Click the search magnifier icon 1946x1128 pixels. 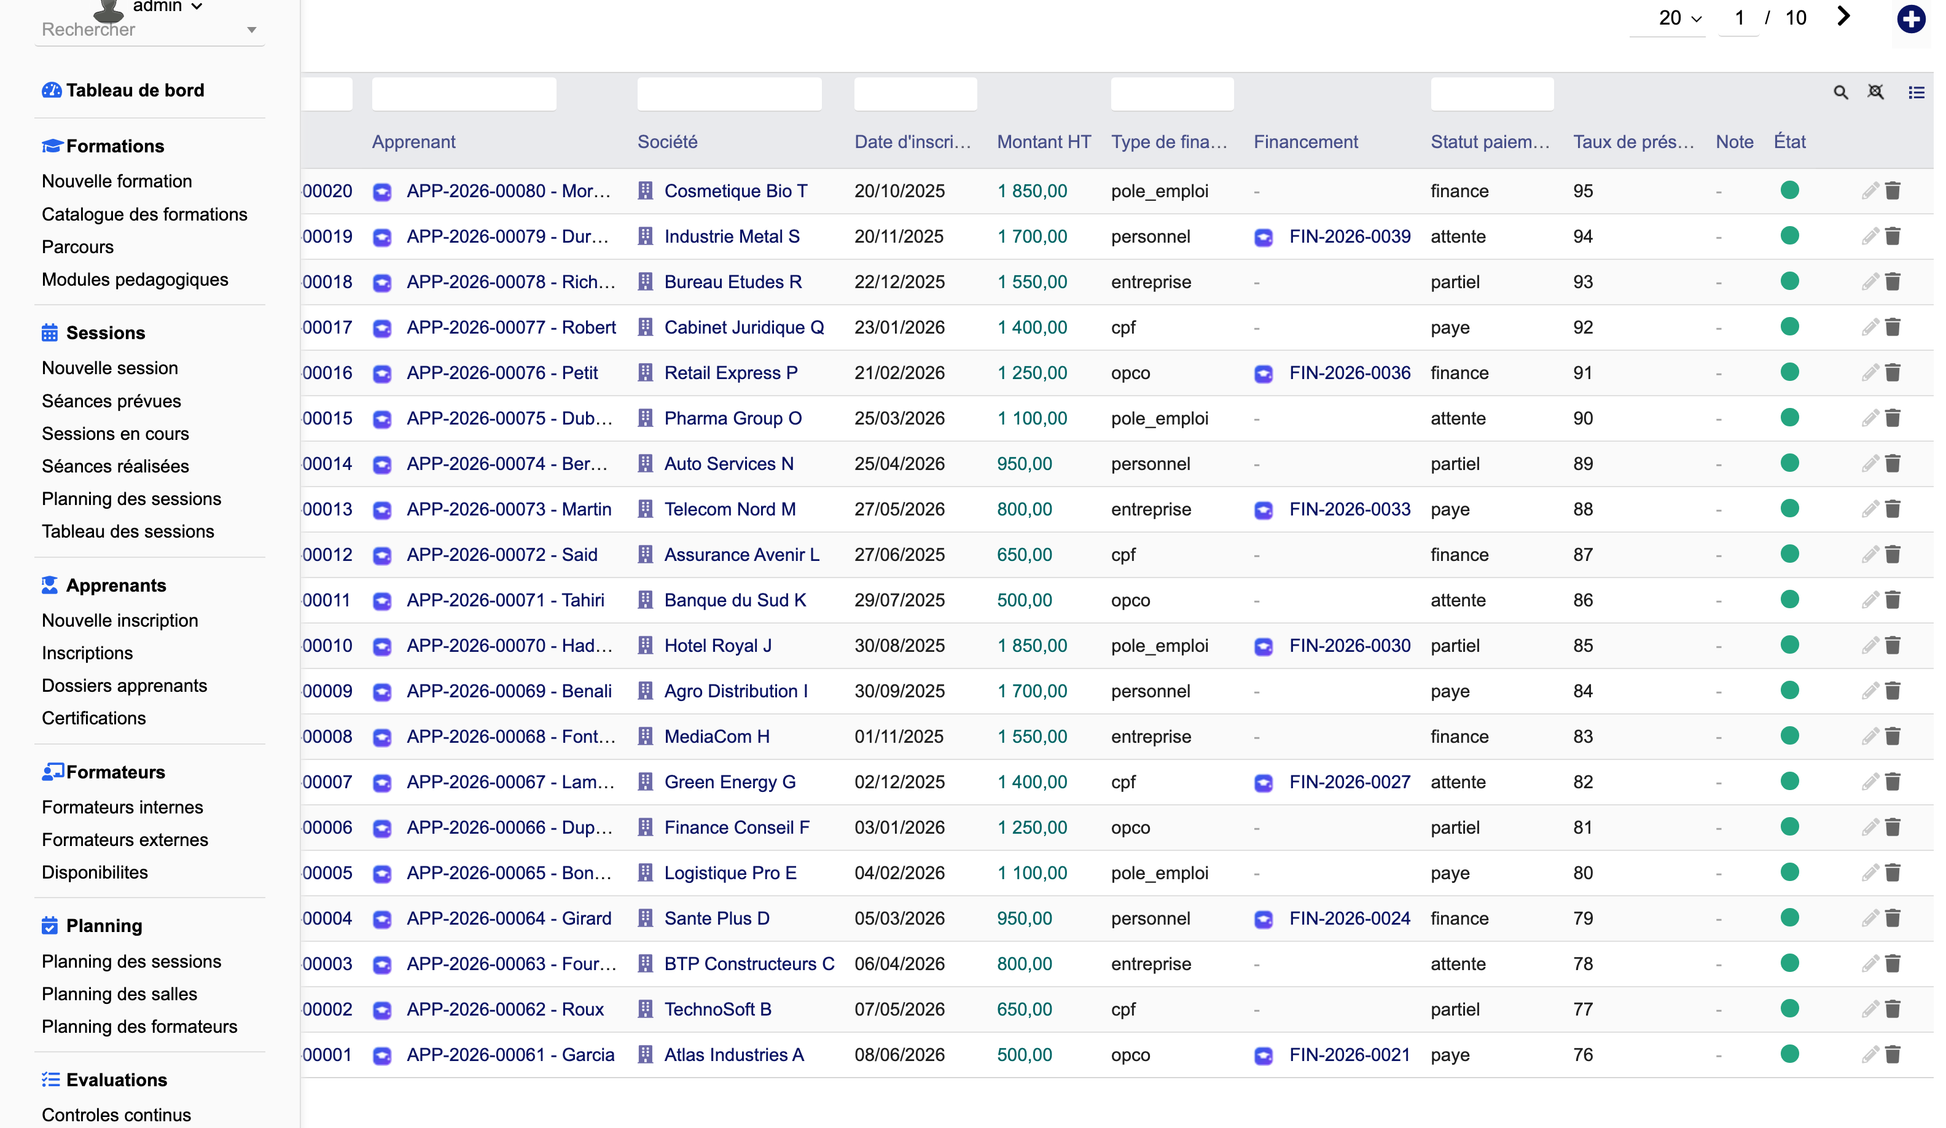pos(1840,92)
